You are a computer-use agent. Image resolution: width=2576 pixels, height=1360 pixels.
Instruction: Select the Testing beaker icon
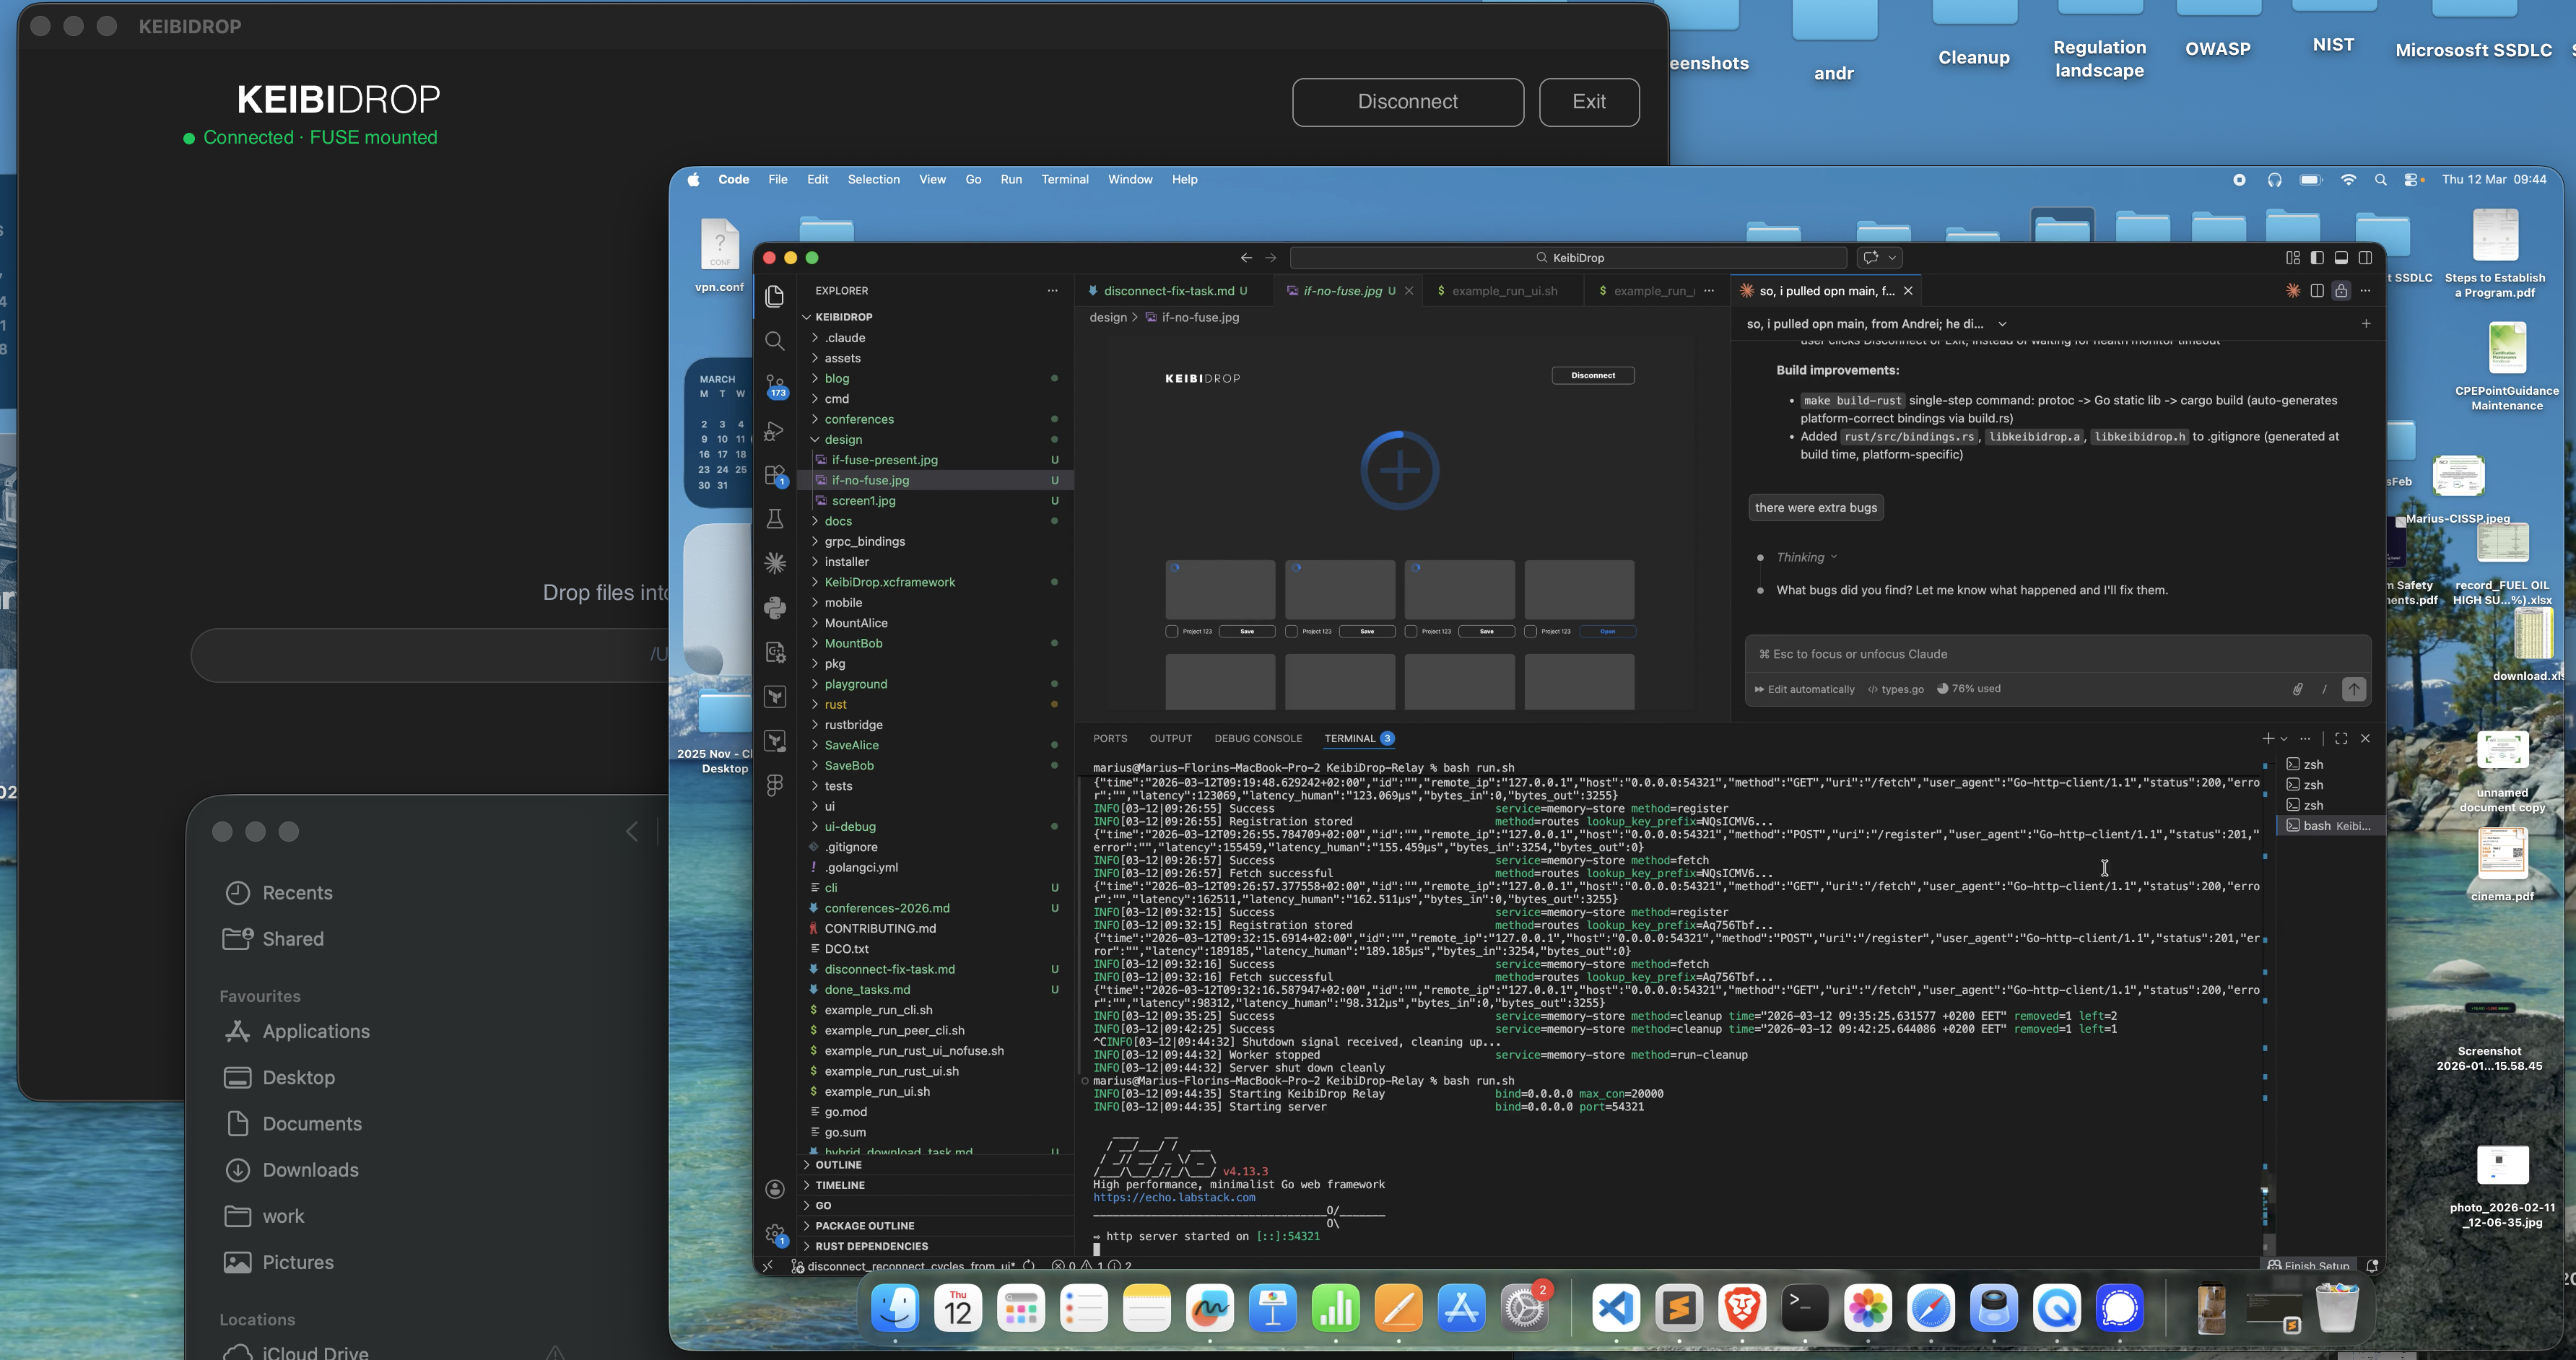pyautogui.click(x=775, y=519)
